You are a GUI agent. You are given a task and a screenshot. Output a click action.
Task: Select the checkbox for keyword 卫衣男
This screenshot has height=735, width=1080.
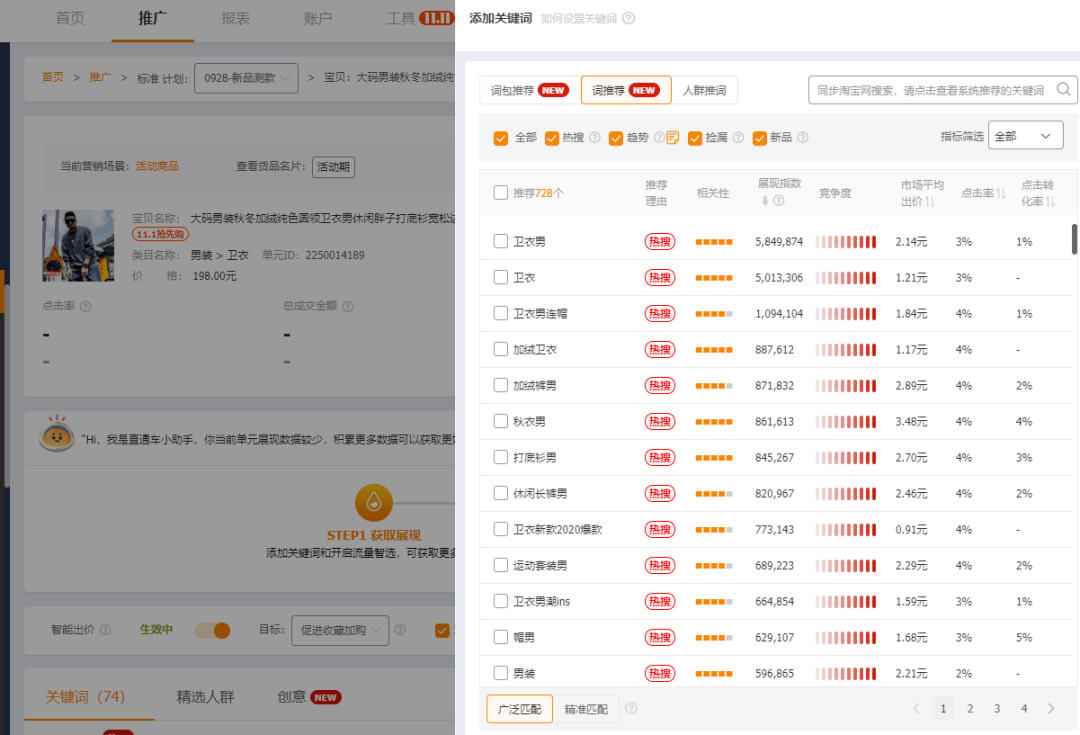click(x=499, y=241)
